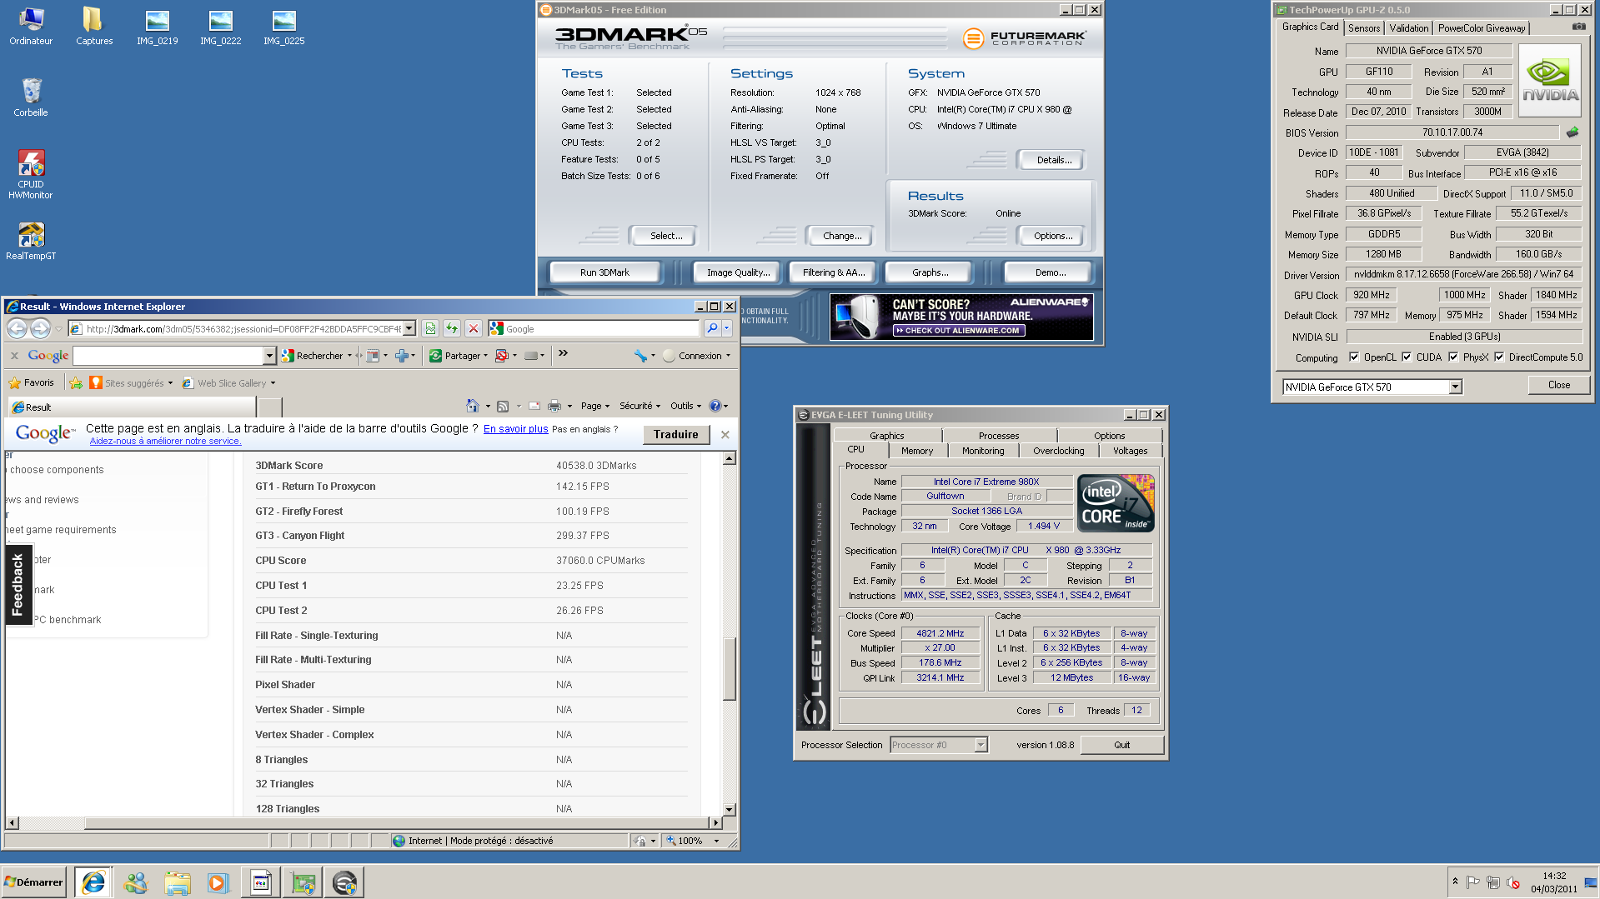The height and width of the screenshot is (899, 1600).
Task: Click the Alienware Can't Score banner ad
Action: [962, 317]
